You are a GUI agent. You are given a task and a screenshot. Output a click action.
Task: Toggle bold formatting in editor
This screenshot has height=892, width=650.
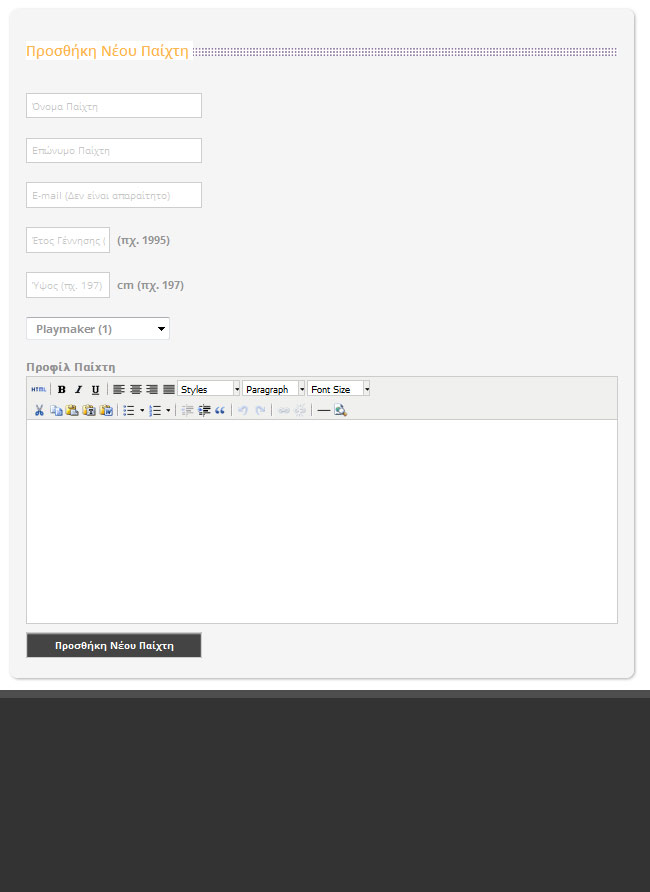tap(61, 389)
